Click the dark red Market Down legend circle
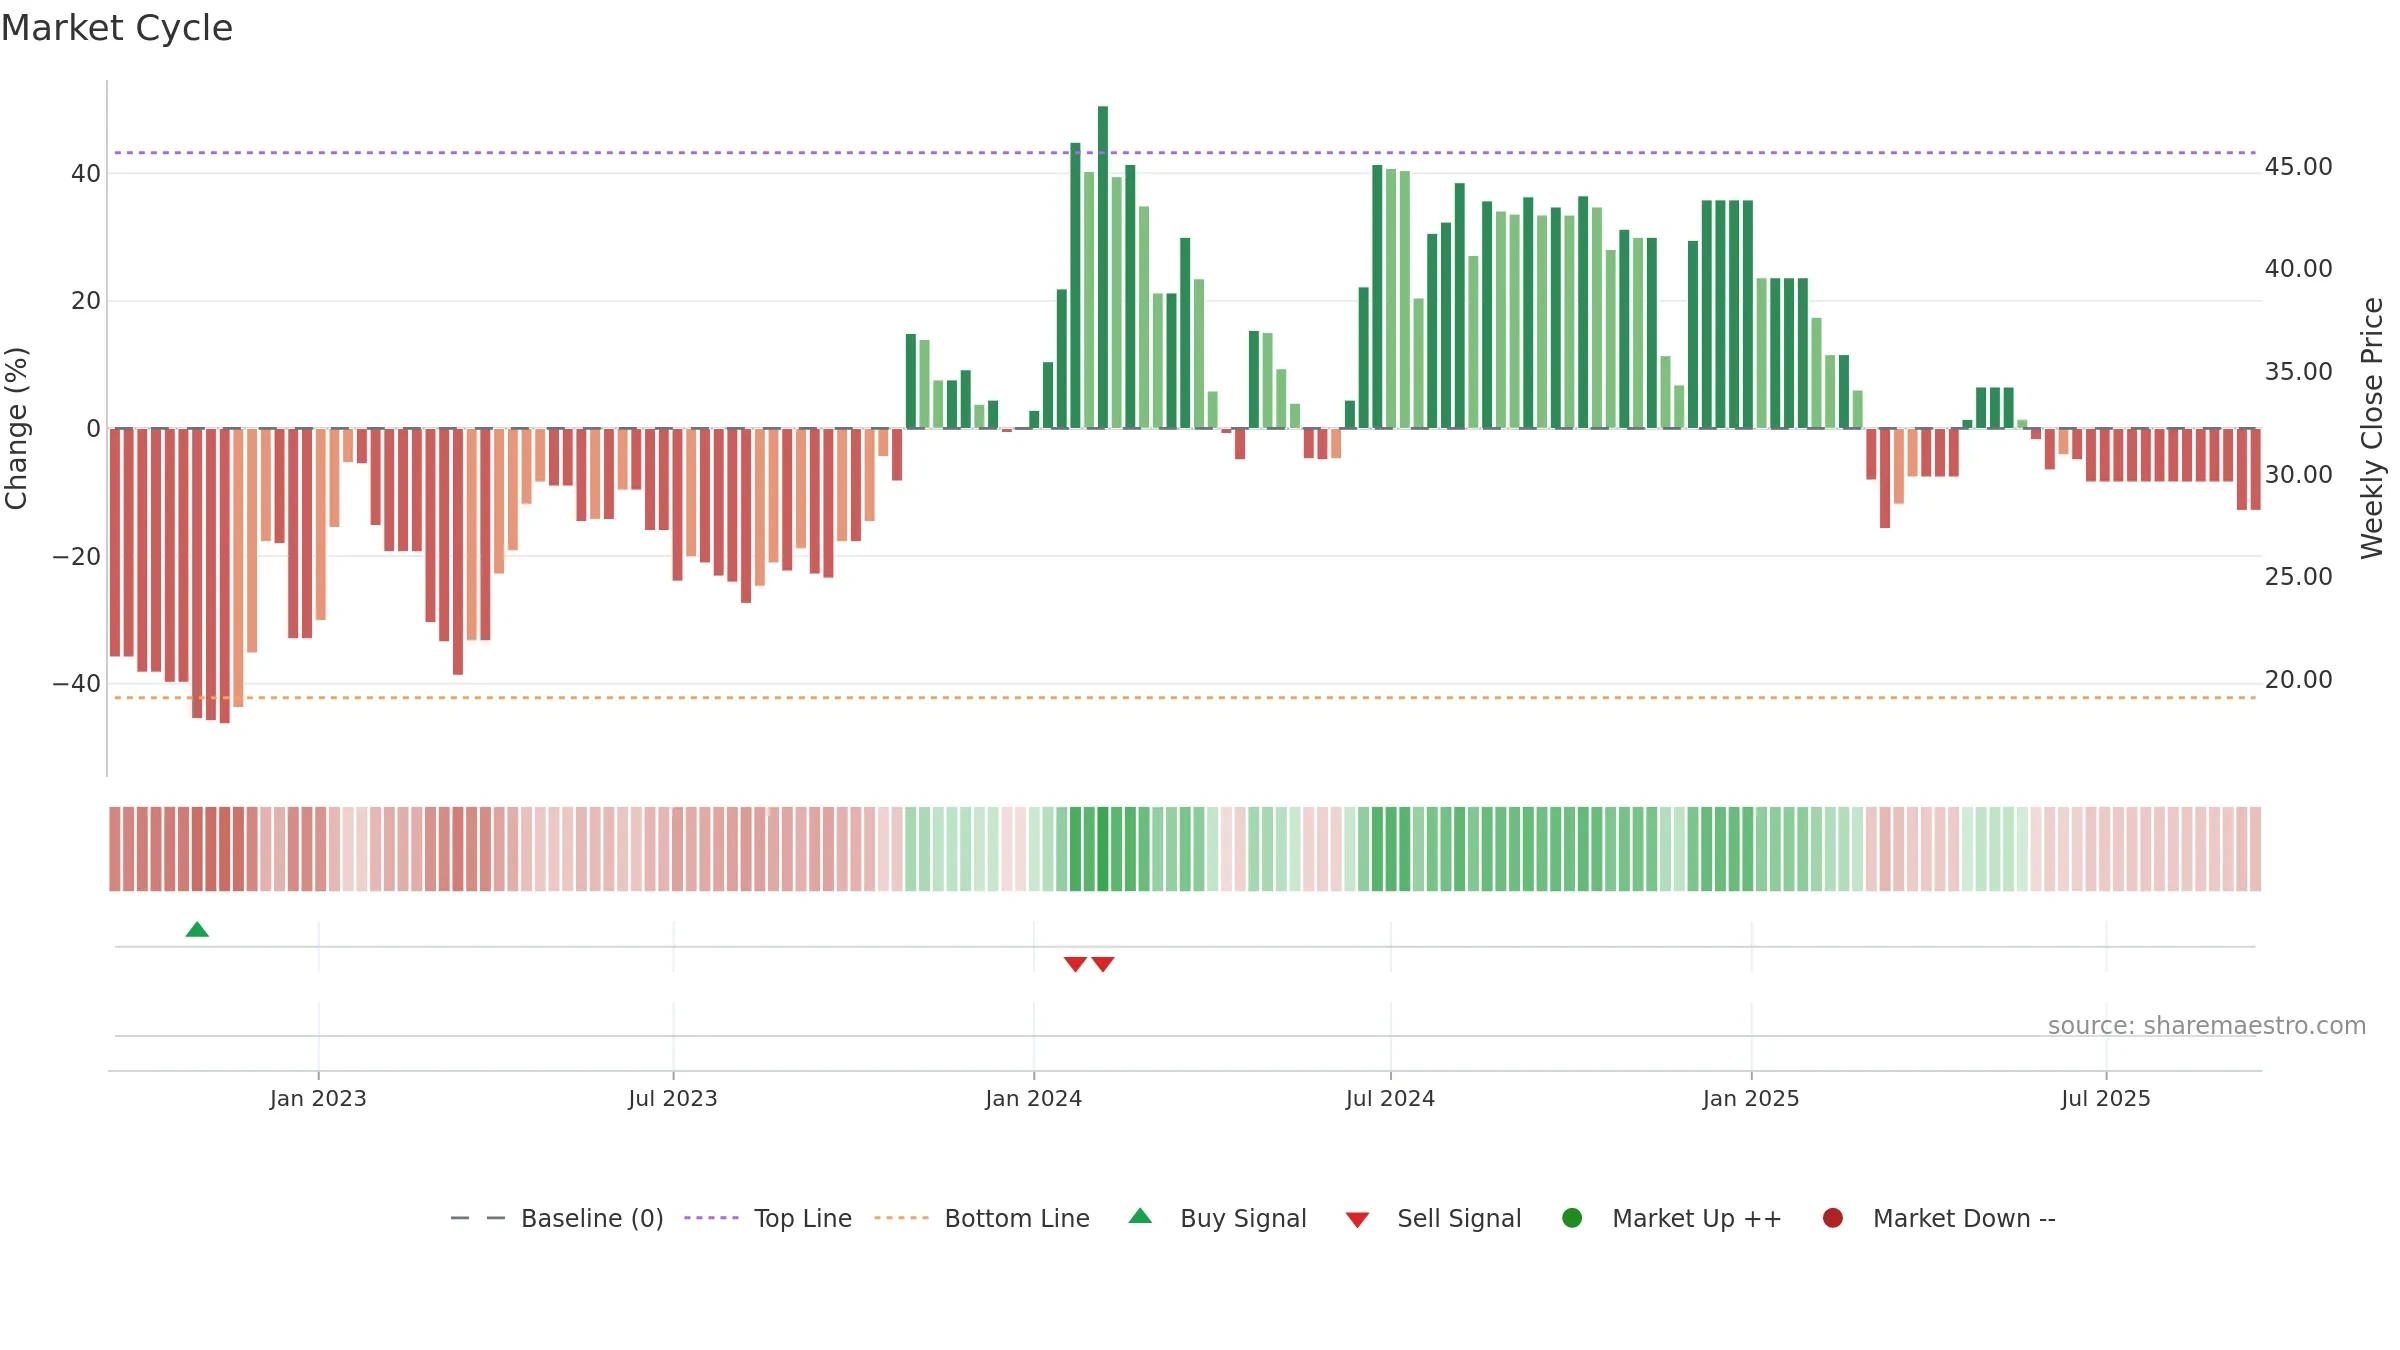This screenshot has width=2400, height=1350. pos(1833,1218)
